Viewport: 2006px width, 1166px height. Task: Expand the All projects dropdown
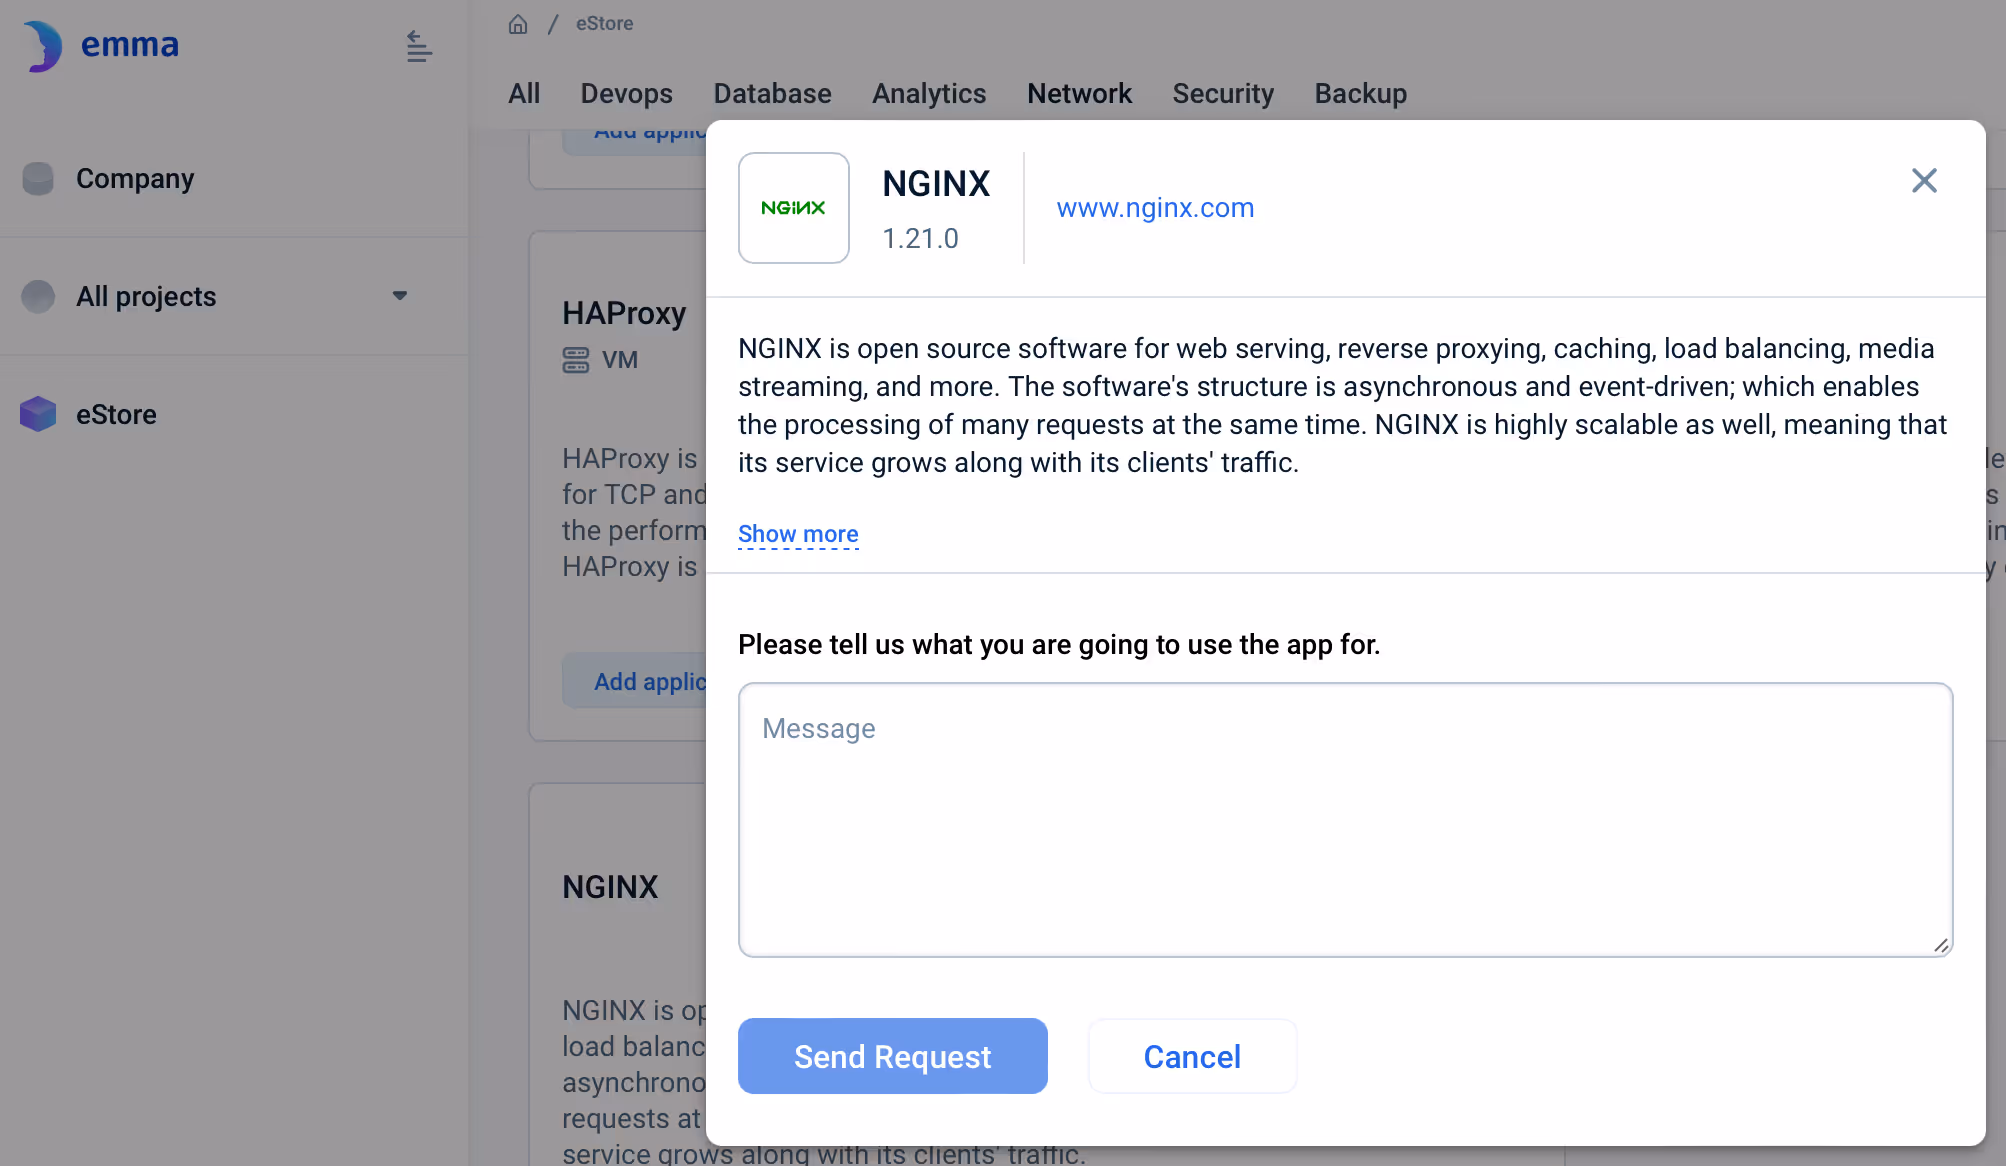(400, 296)
